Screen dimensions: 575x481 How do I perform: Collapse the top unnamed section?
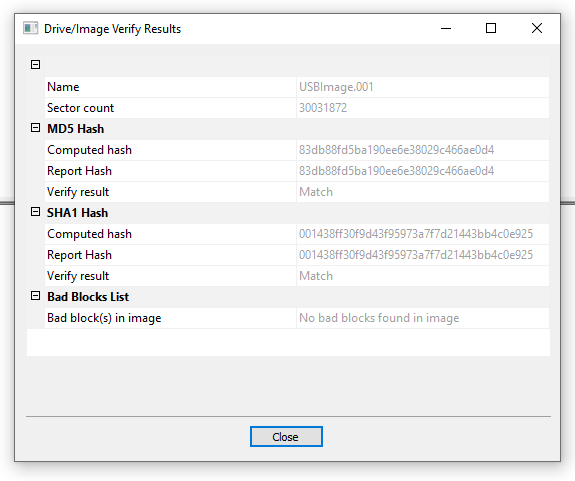[35, 65]
